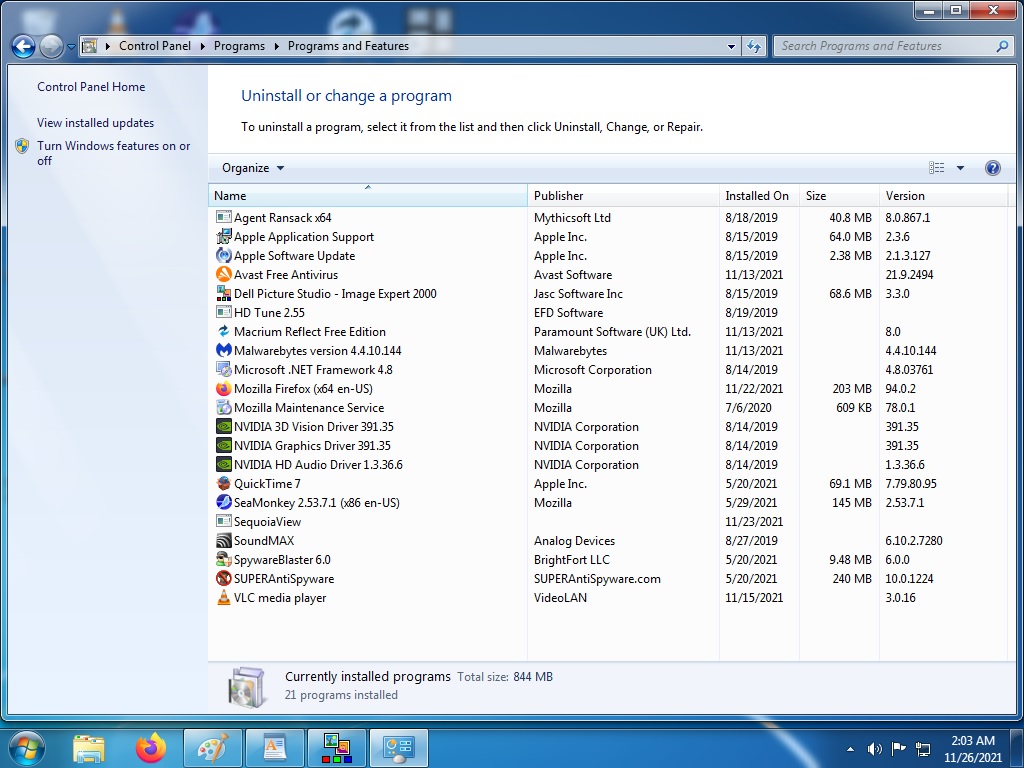
Task: Sort by the Size column header
Action: click(x=839, y=195)
